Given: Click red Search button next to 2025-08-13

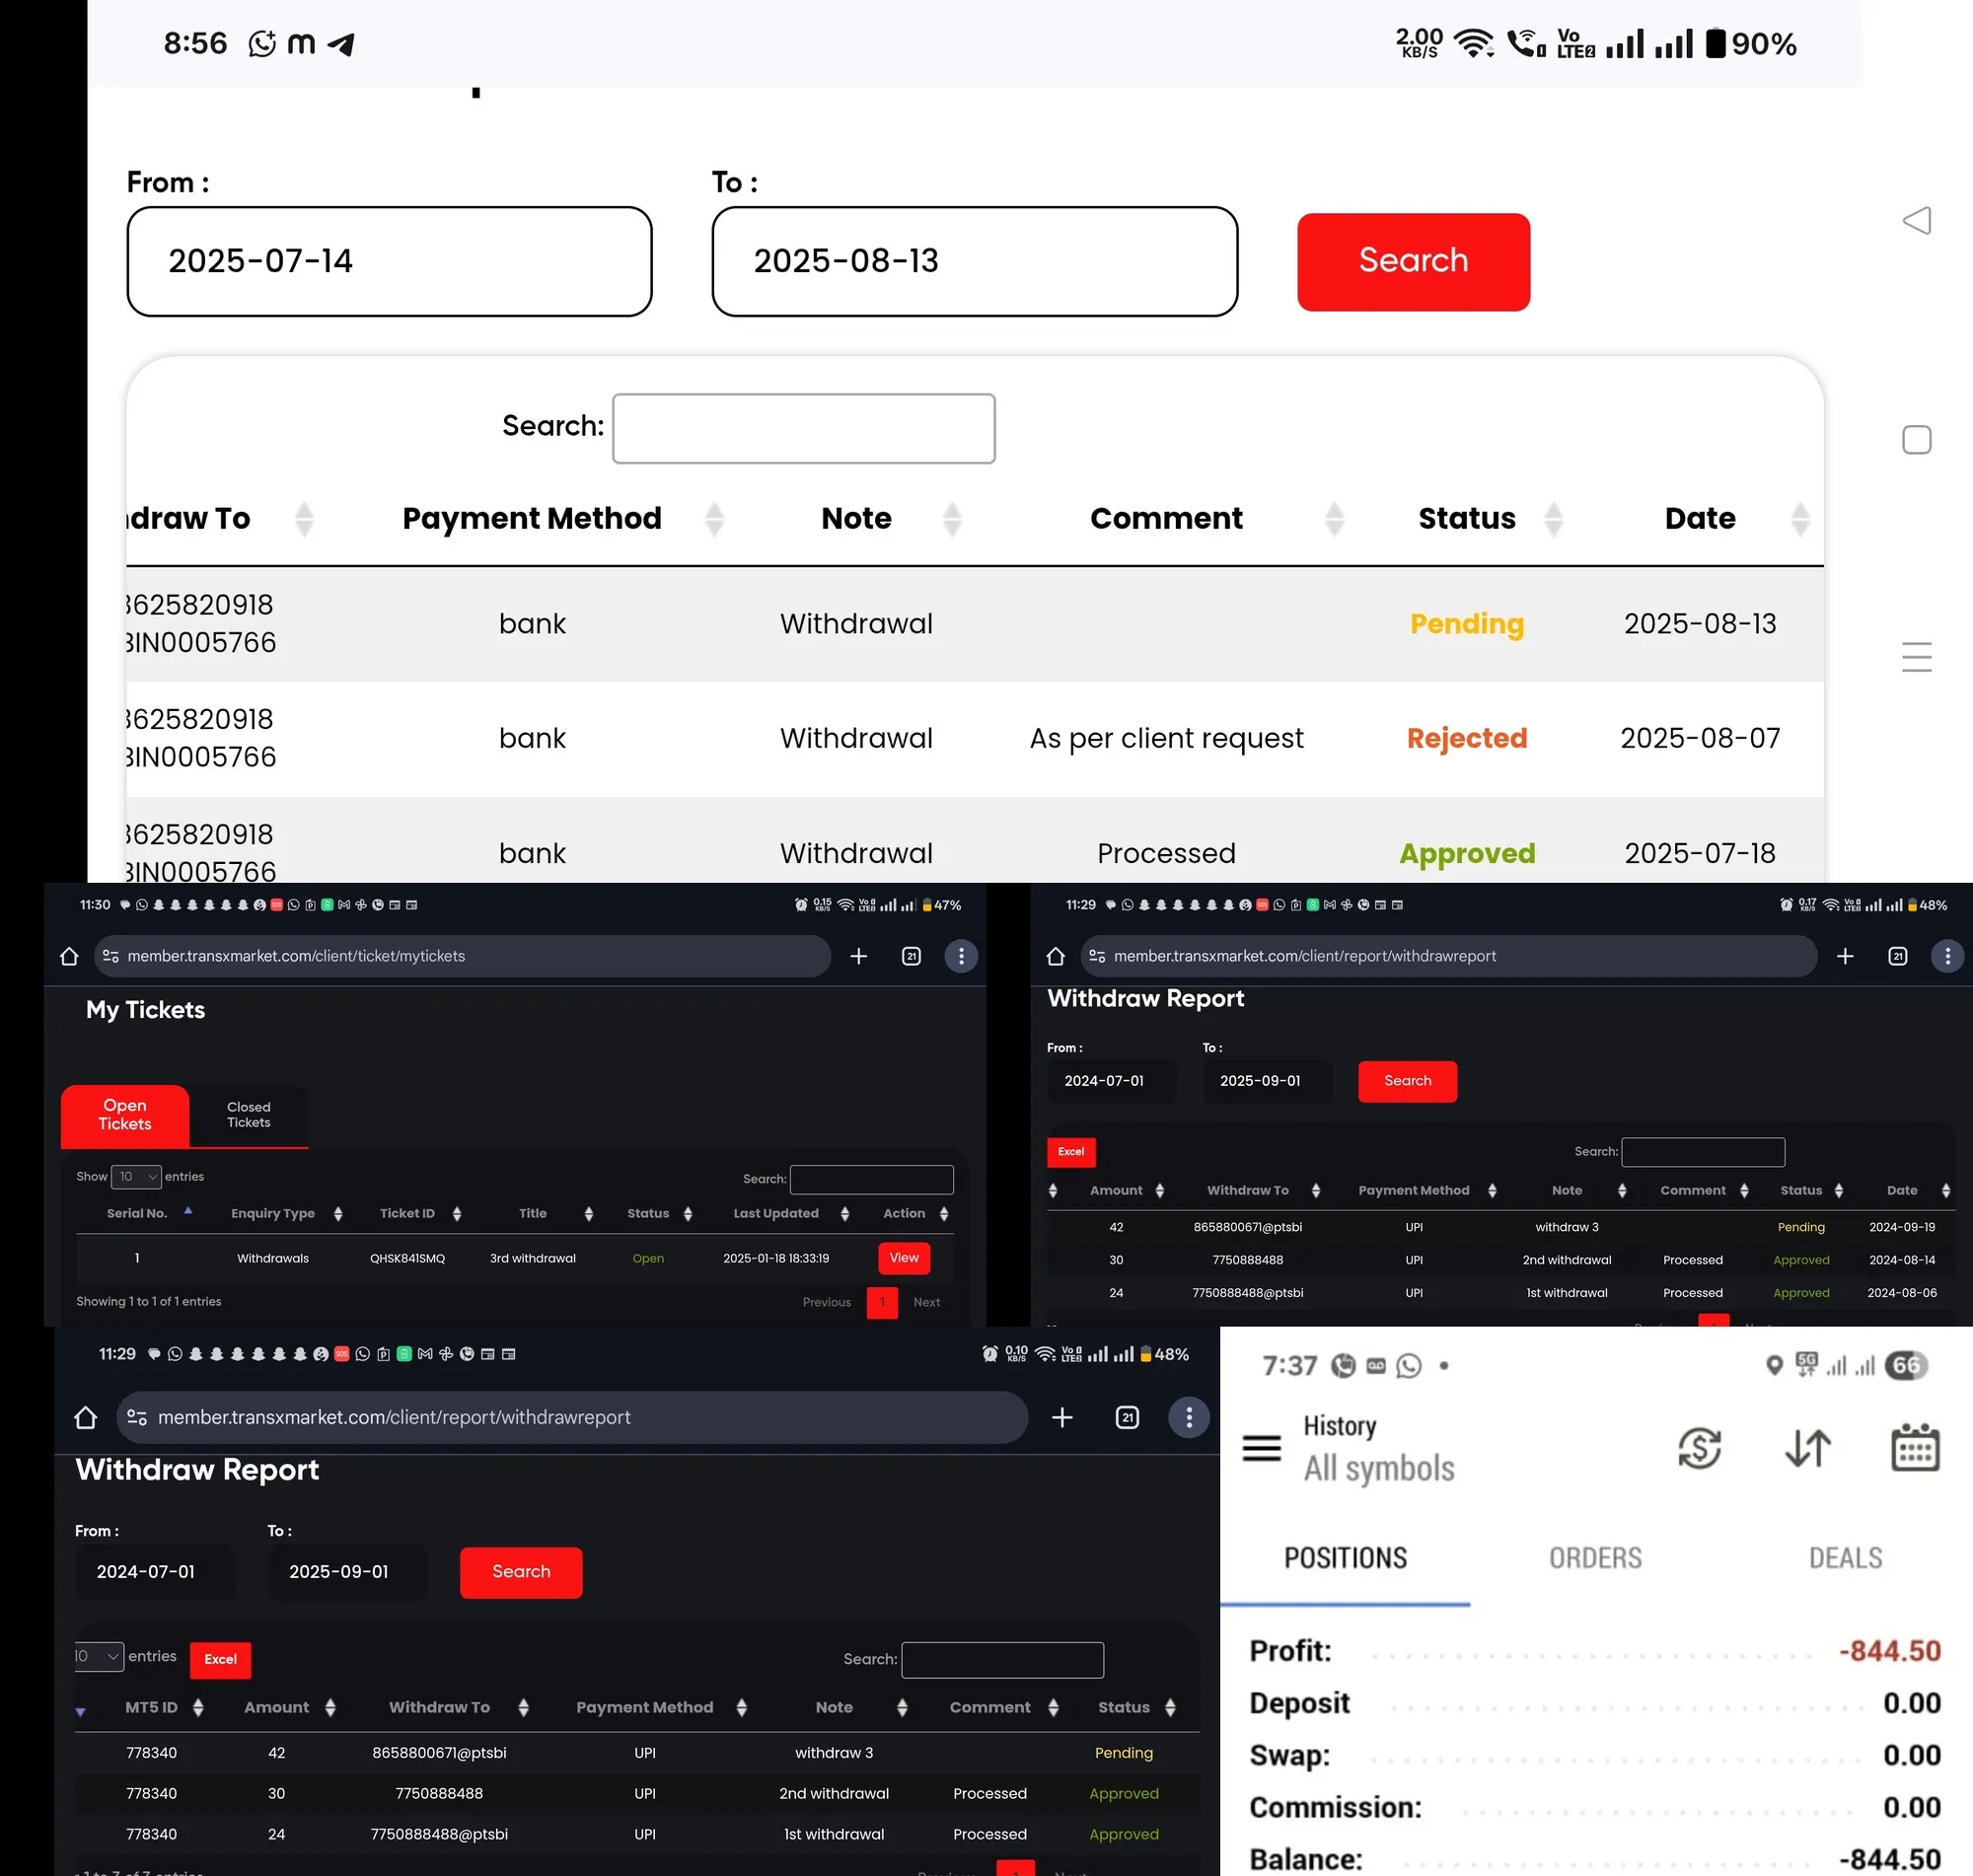Looking at the screenshot, I should point(1413,261).
